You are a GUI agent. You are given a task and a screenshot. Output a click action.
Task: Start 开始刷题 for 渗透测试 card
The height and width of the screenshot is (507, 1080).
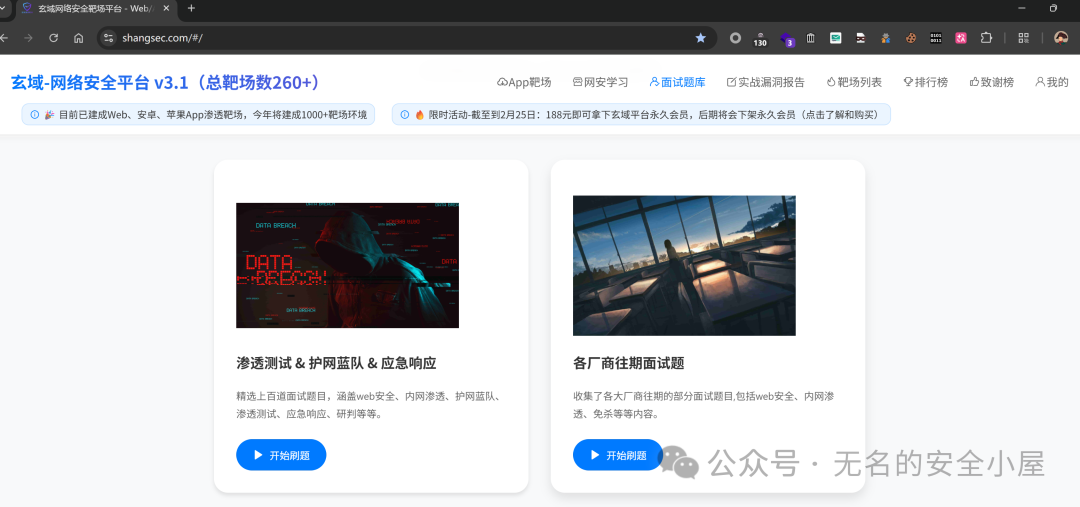pos(281,455)
